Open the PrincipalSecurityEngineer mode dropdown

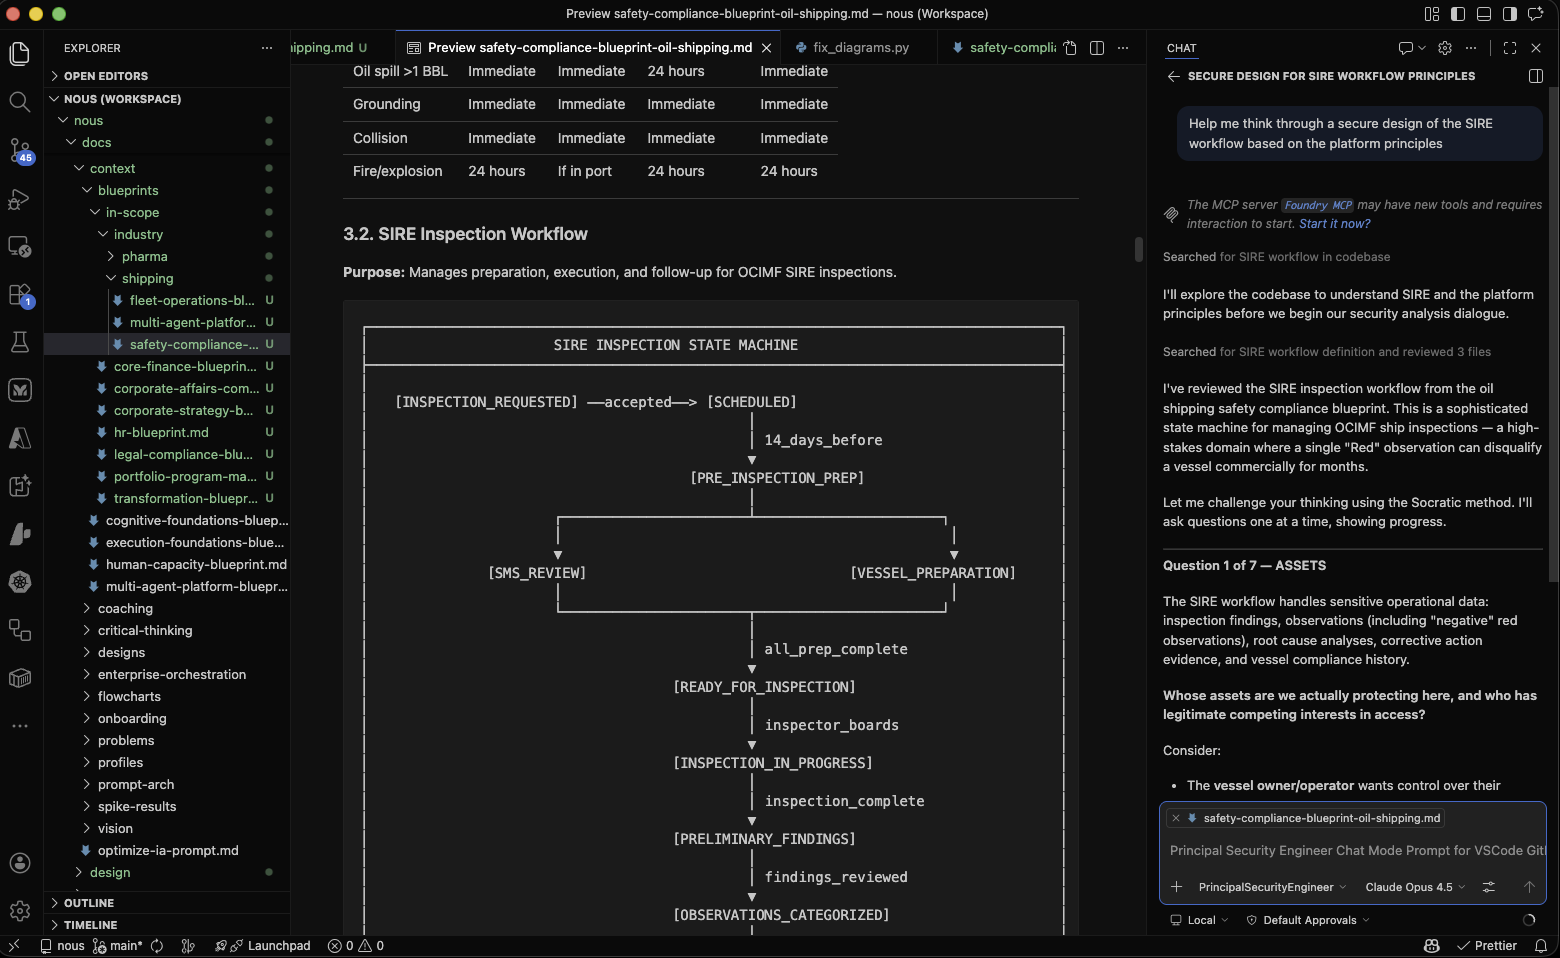[x=1270, y=887]
